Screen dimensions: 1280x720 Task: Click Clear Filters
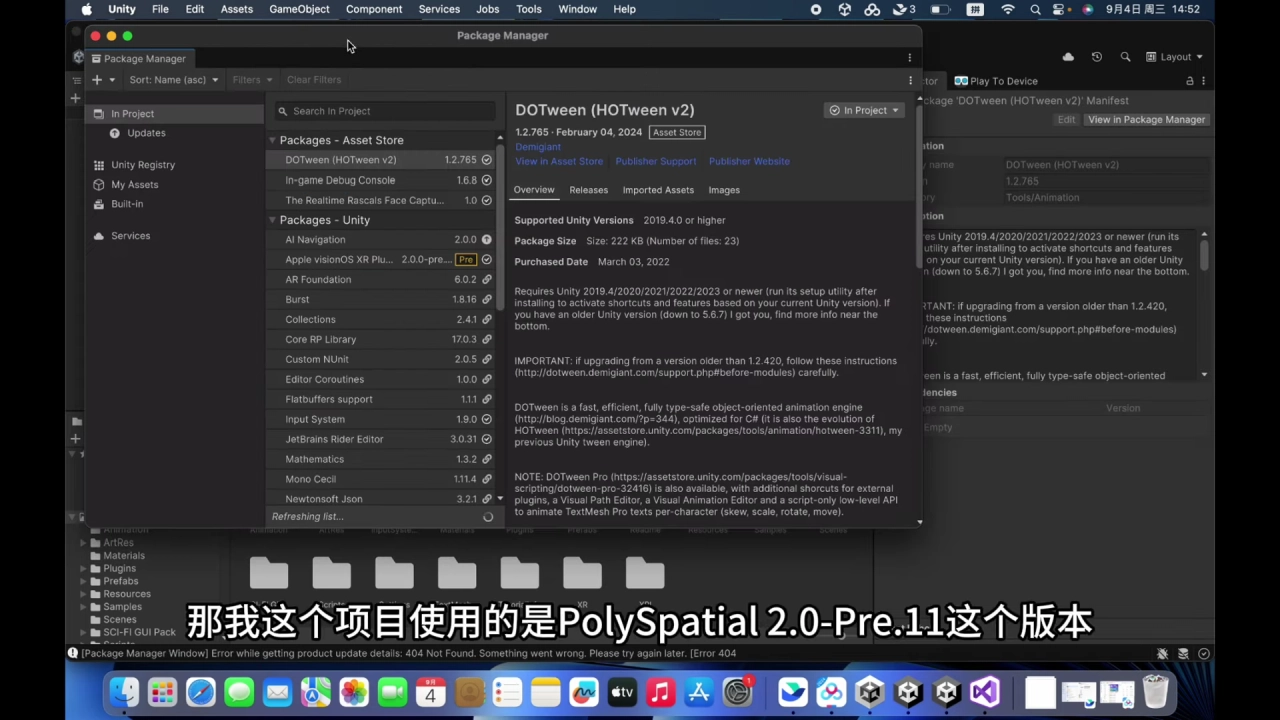click(x=314, y=80)
